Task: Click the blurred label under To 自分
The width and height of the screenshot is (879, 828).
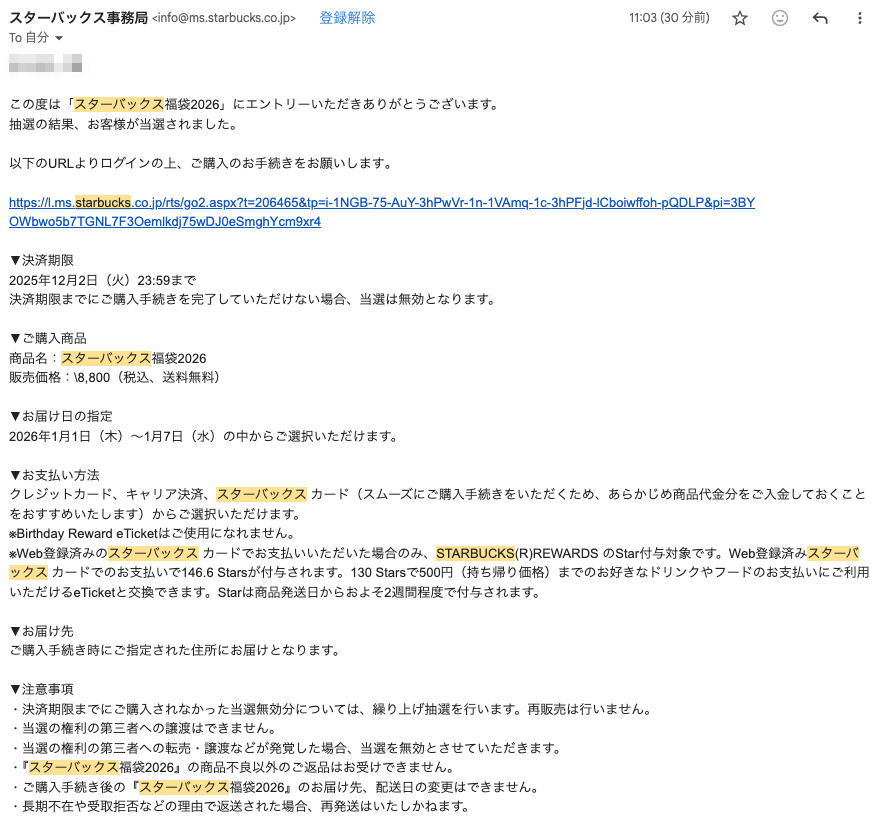Action: [x=45, y=65]
